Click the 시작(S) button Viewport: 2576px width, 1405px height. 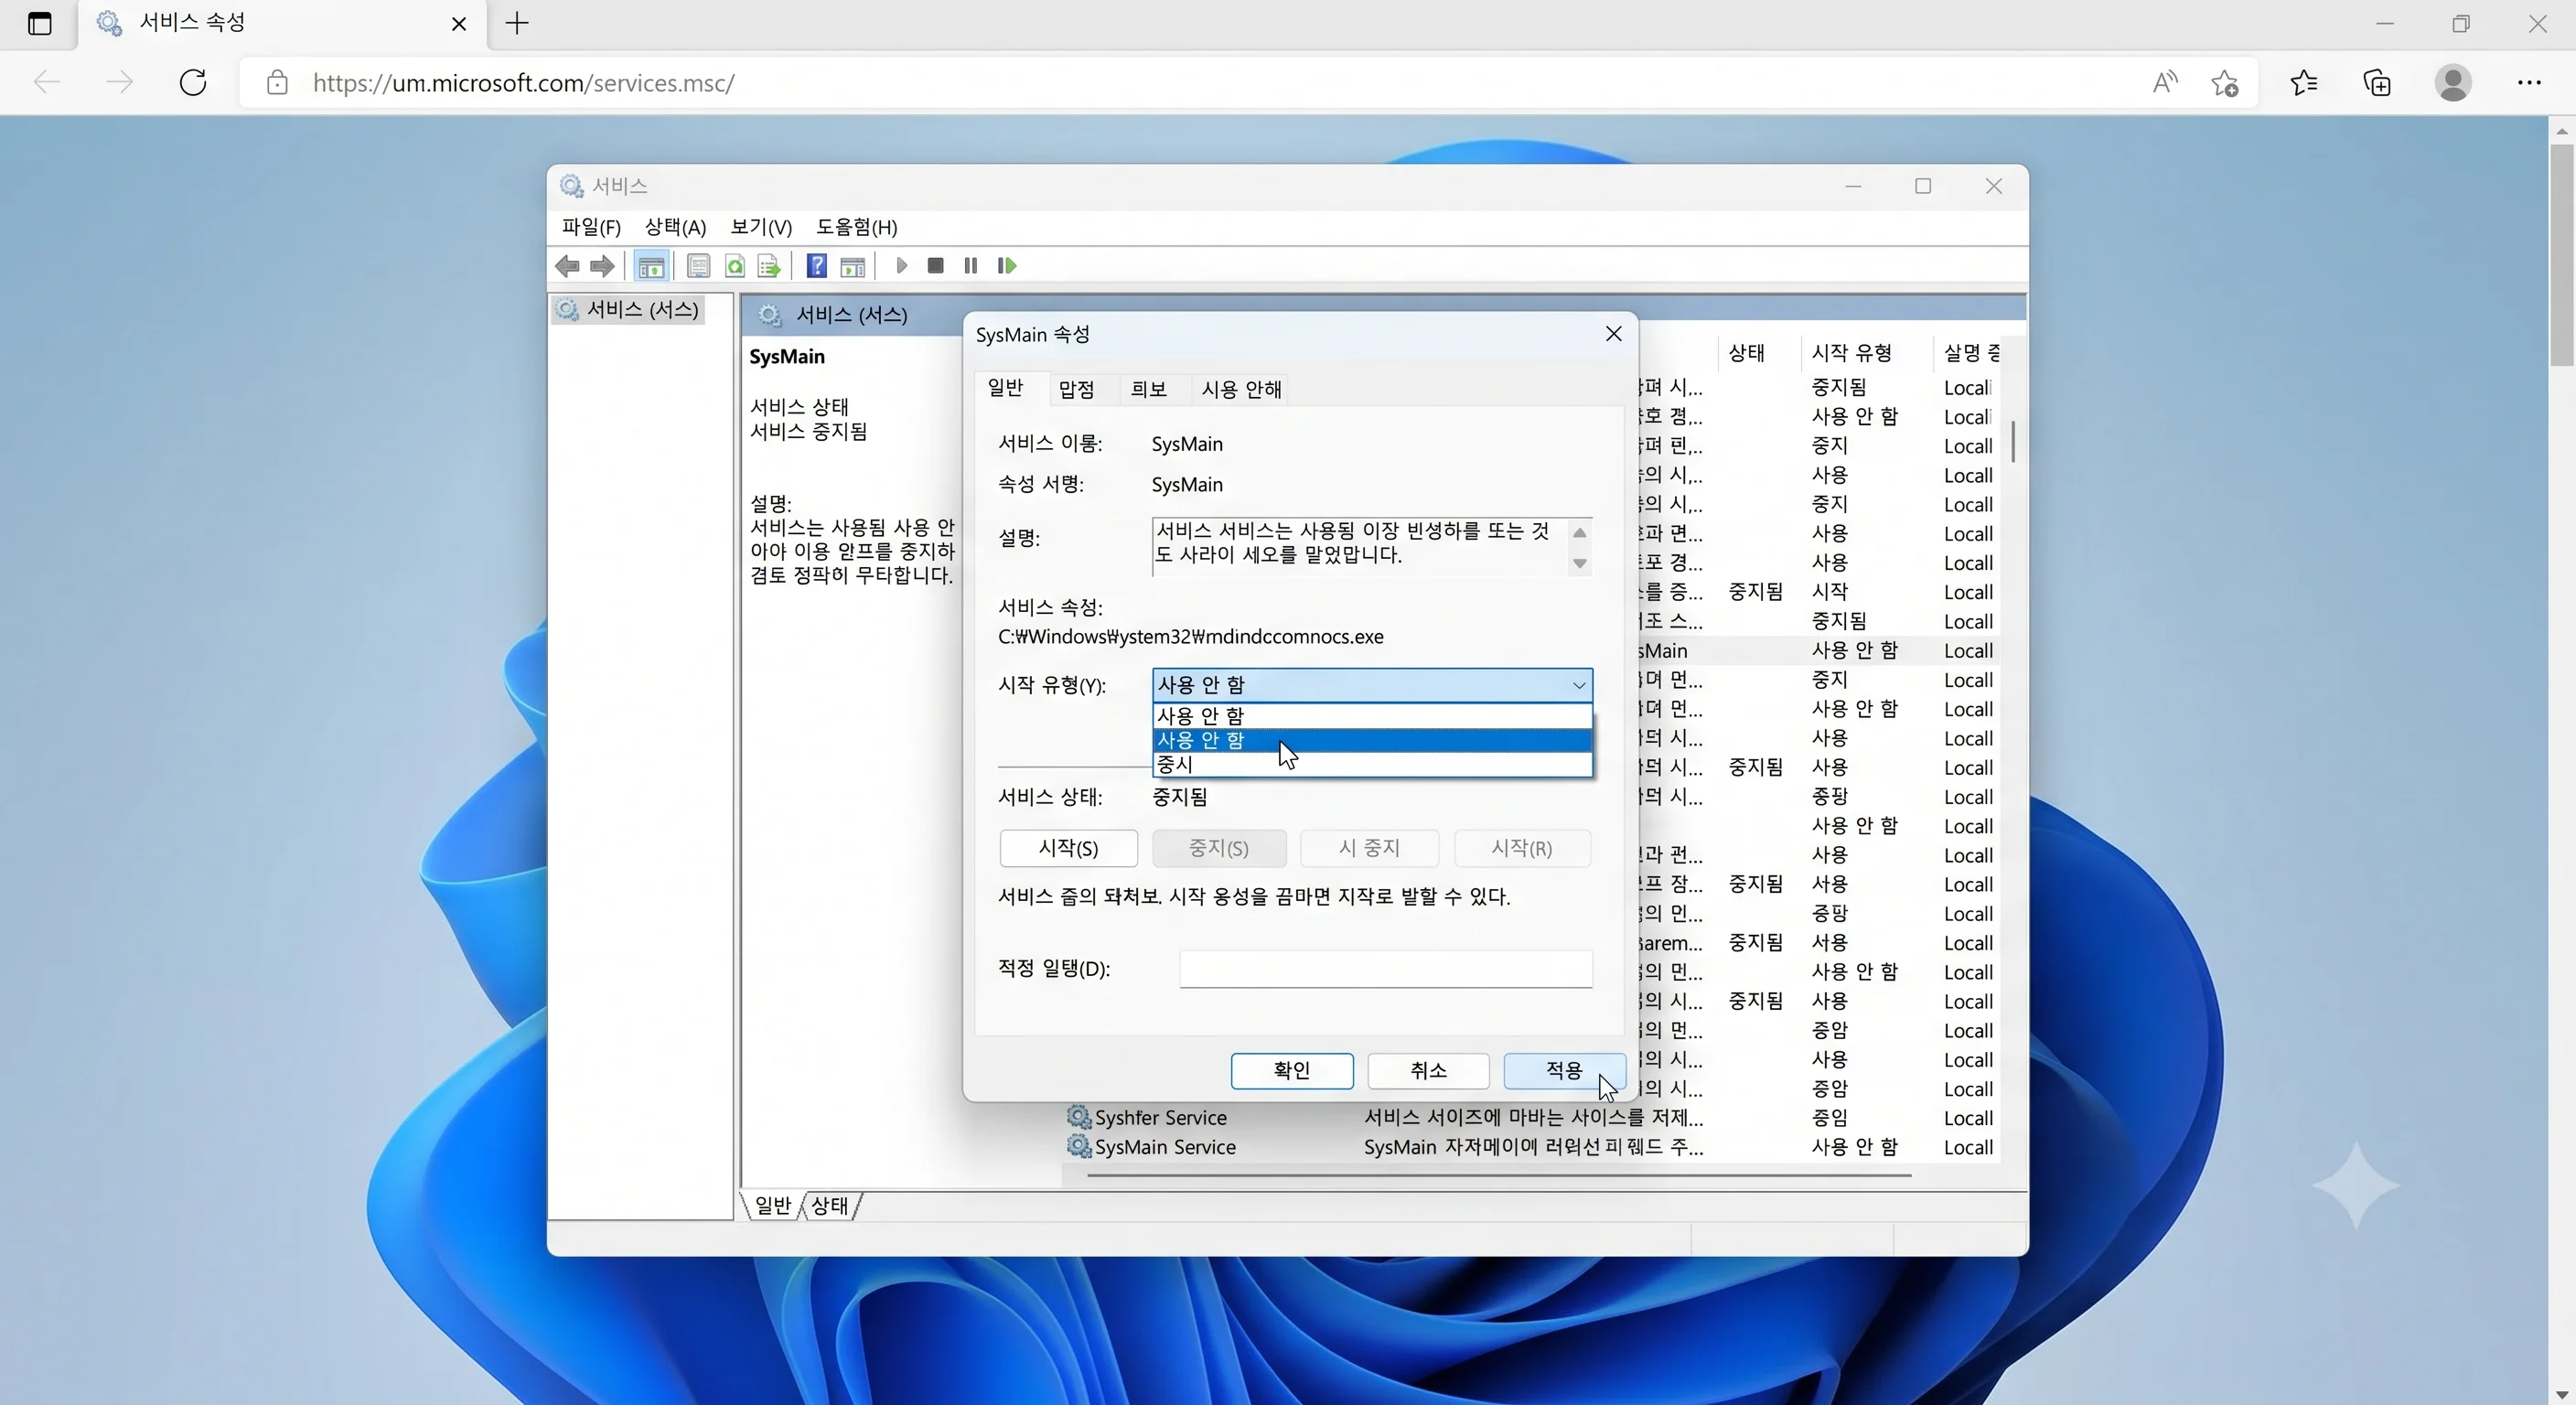[x=1068, y=848]
